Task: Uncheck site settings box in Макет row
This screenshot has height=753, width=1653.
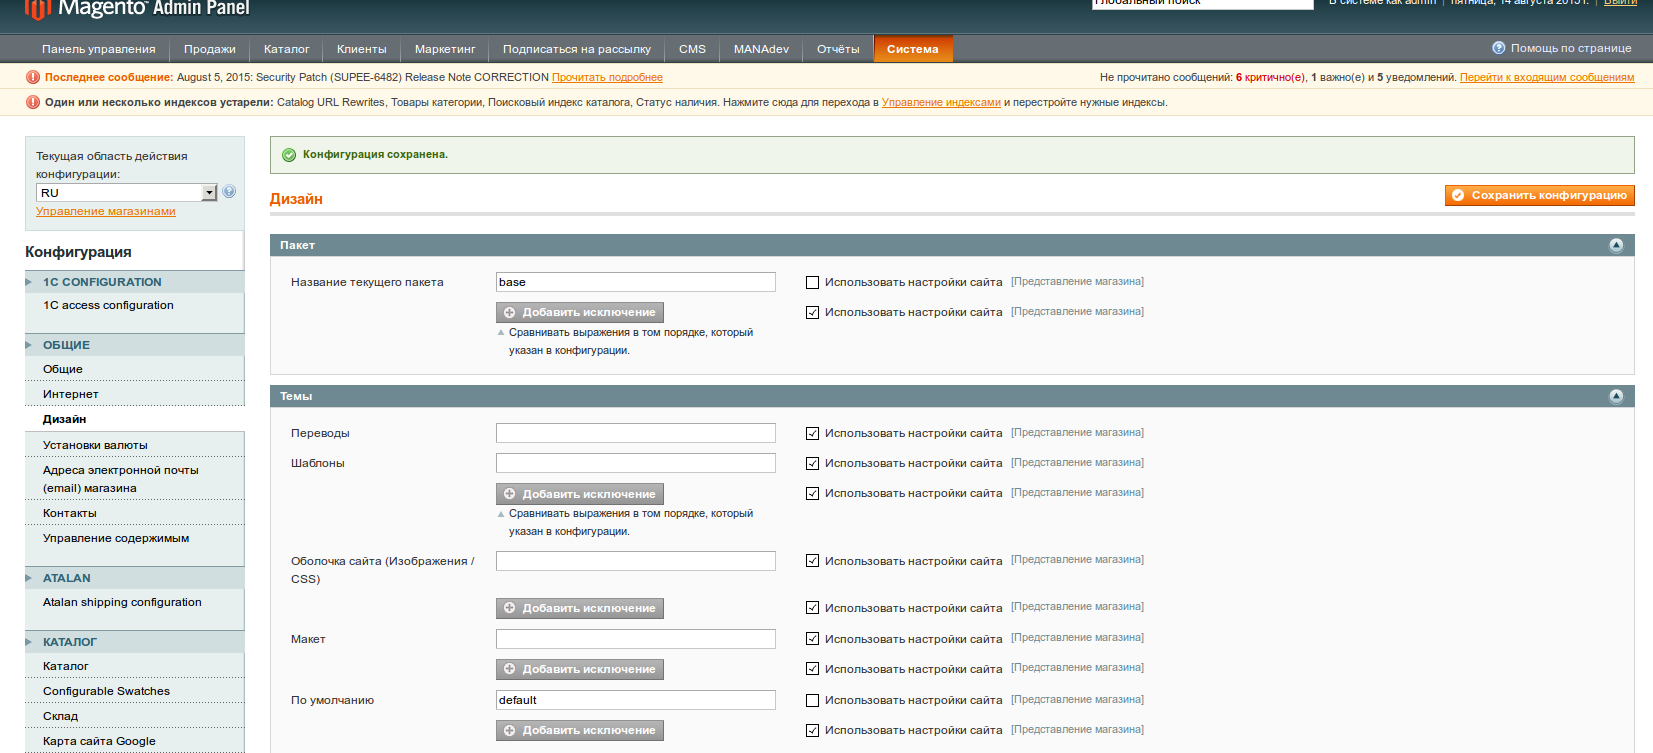Action: pyautogui.click(x=813, y=639)
